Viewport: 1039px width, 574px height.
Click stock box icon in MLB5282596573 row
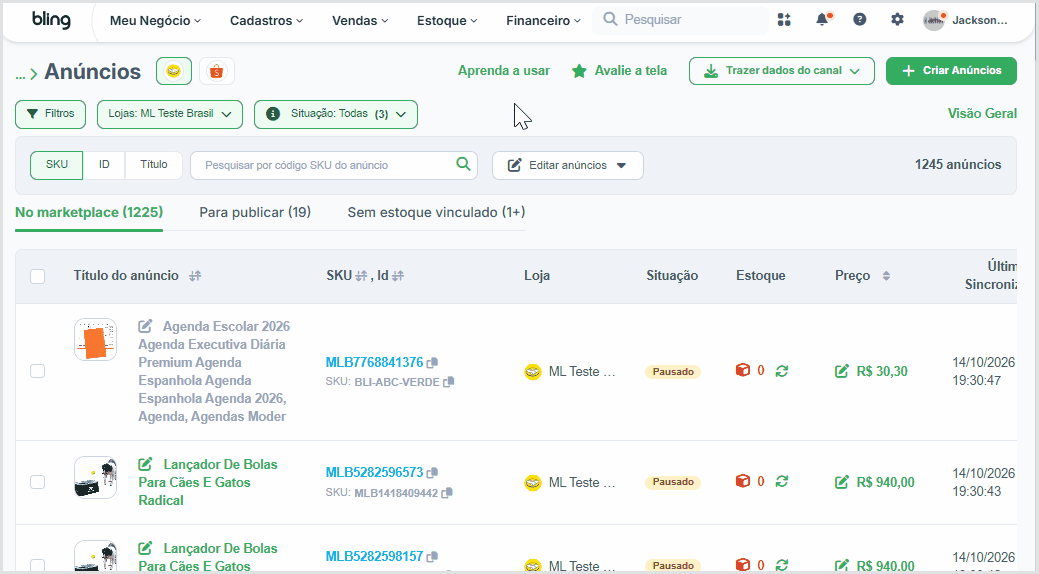pos(743,481)
